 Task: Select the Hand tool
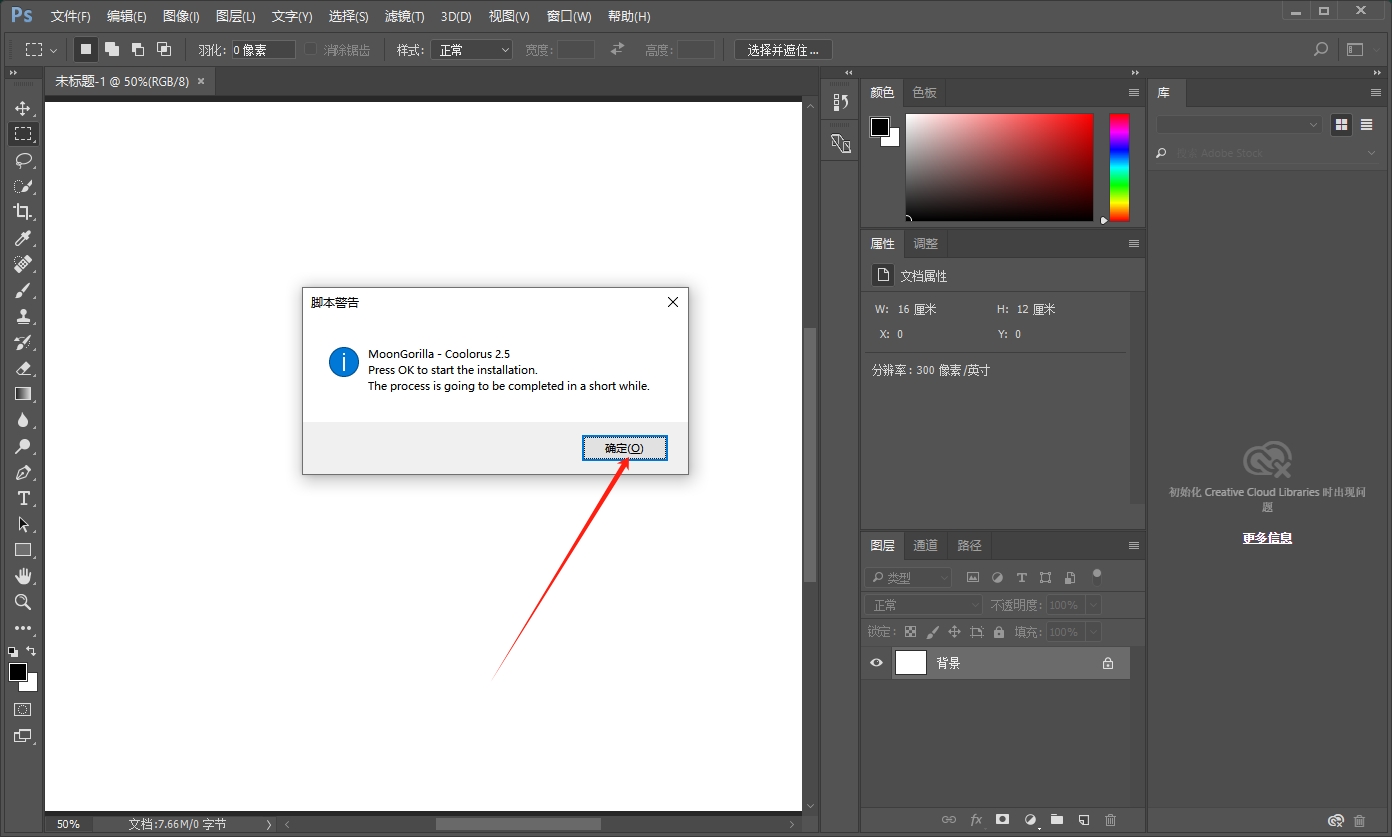[x=23, y=575]
